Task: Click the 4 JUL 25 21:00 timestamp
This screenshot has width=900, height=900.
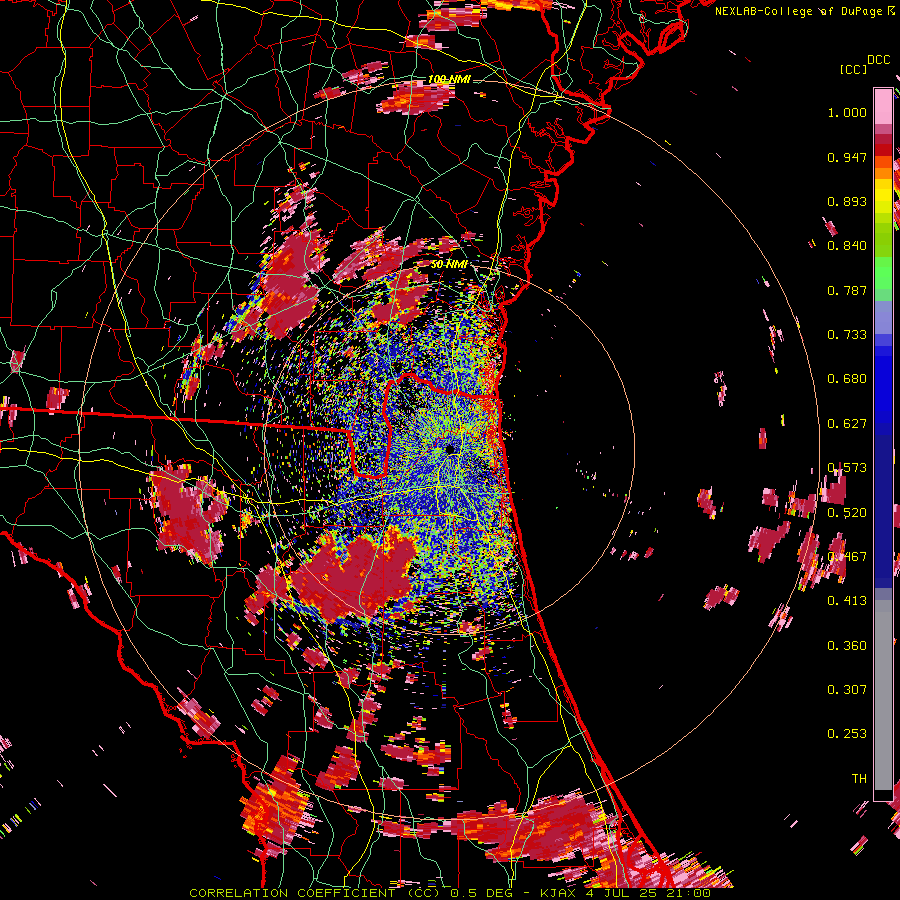Action: click(649, 893)
